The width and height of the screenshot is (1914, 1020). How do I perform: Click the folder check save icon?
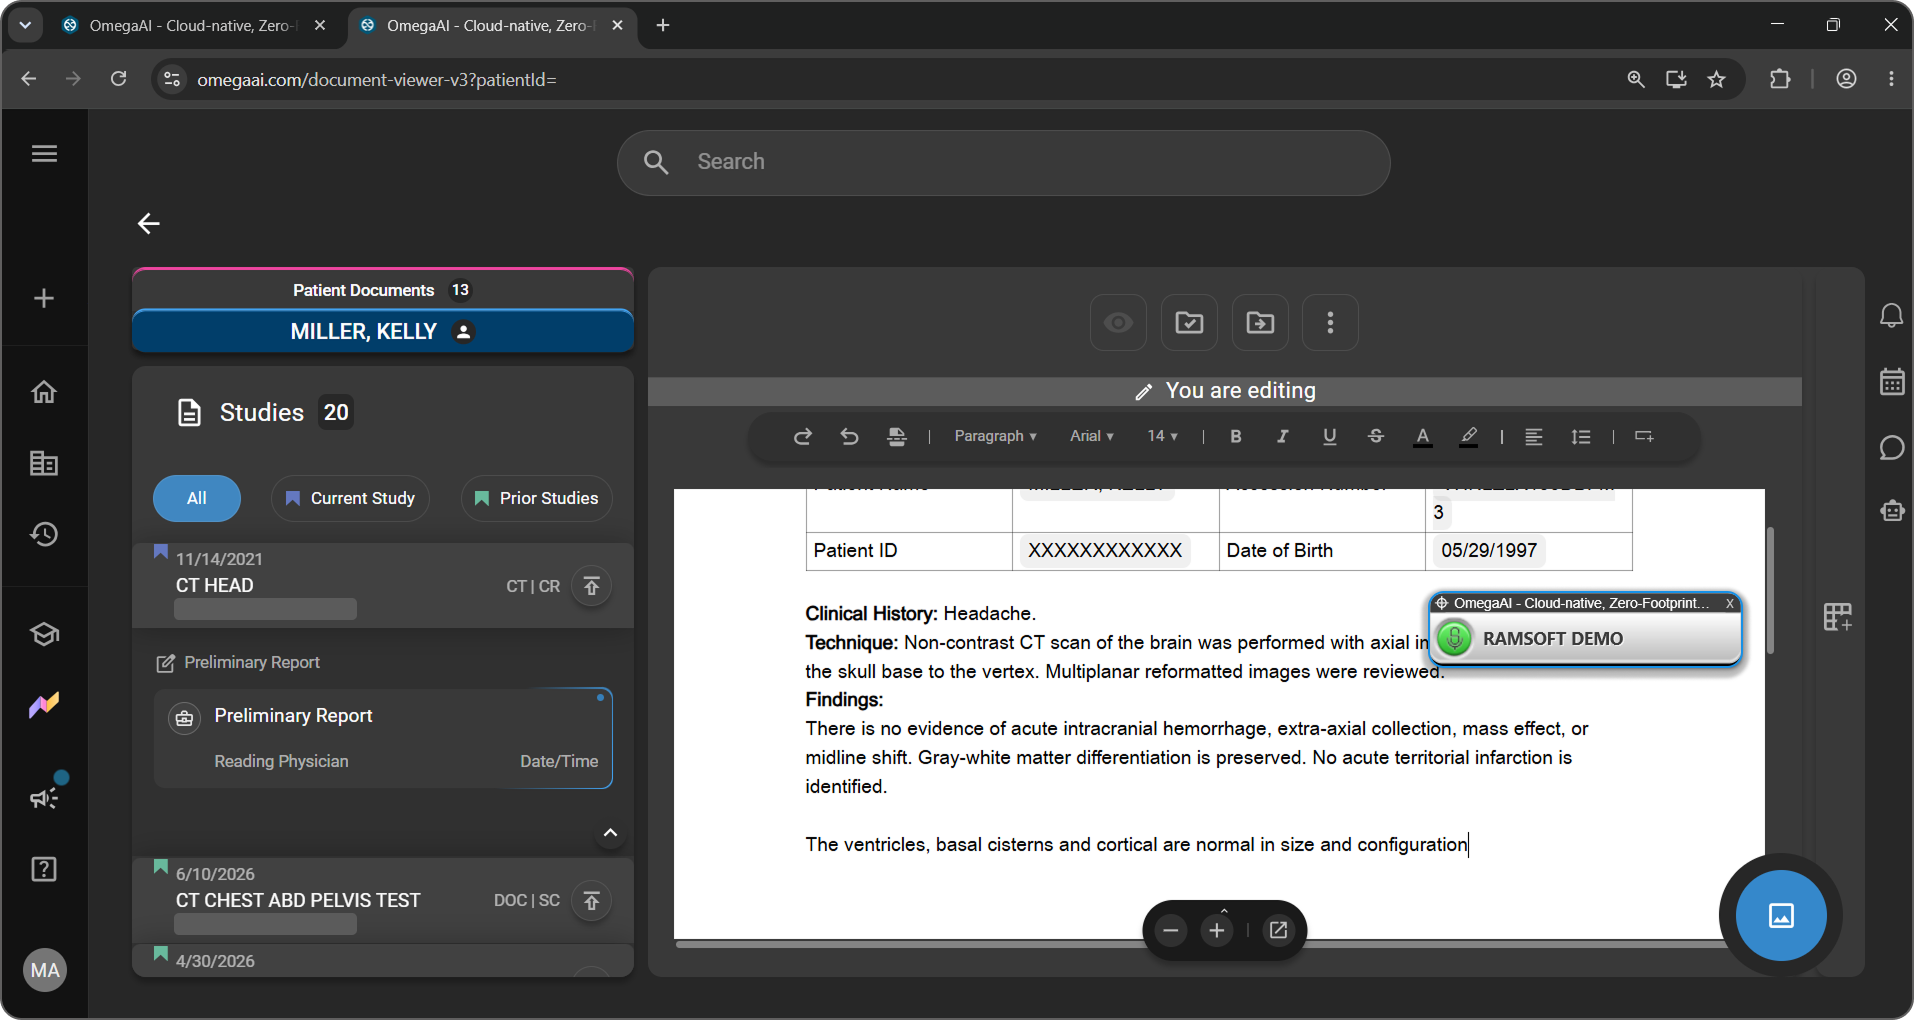(1189, 322)
